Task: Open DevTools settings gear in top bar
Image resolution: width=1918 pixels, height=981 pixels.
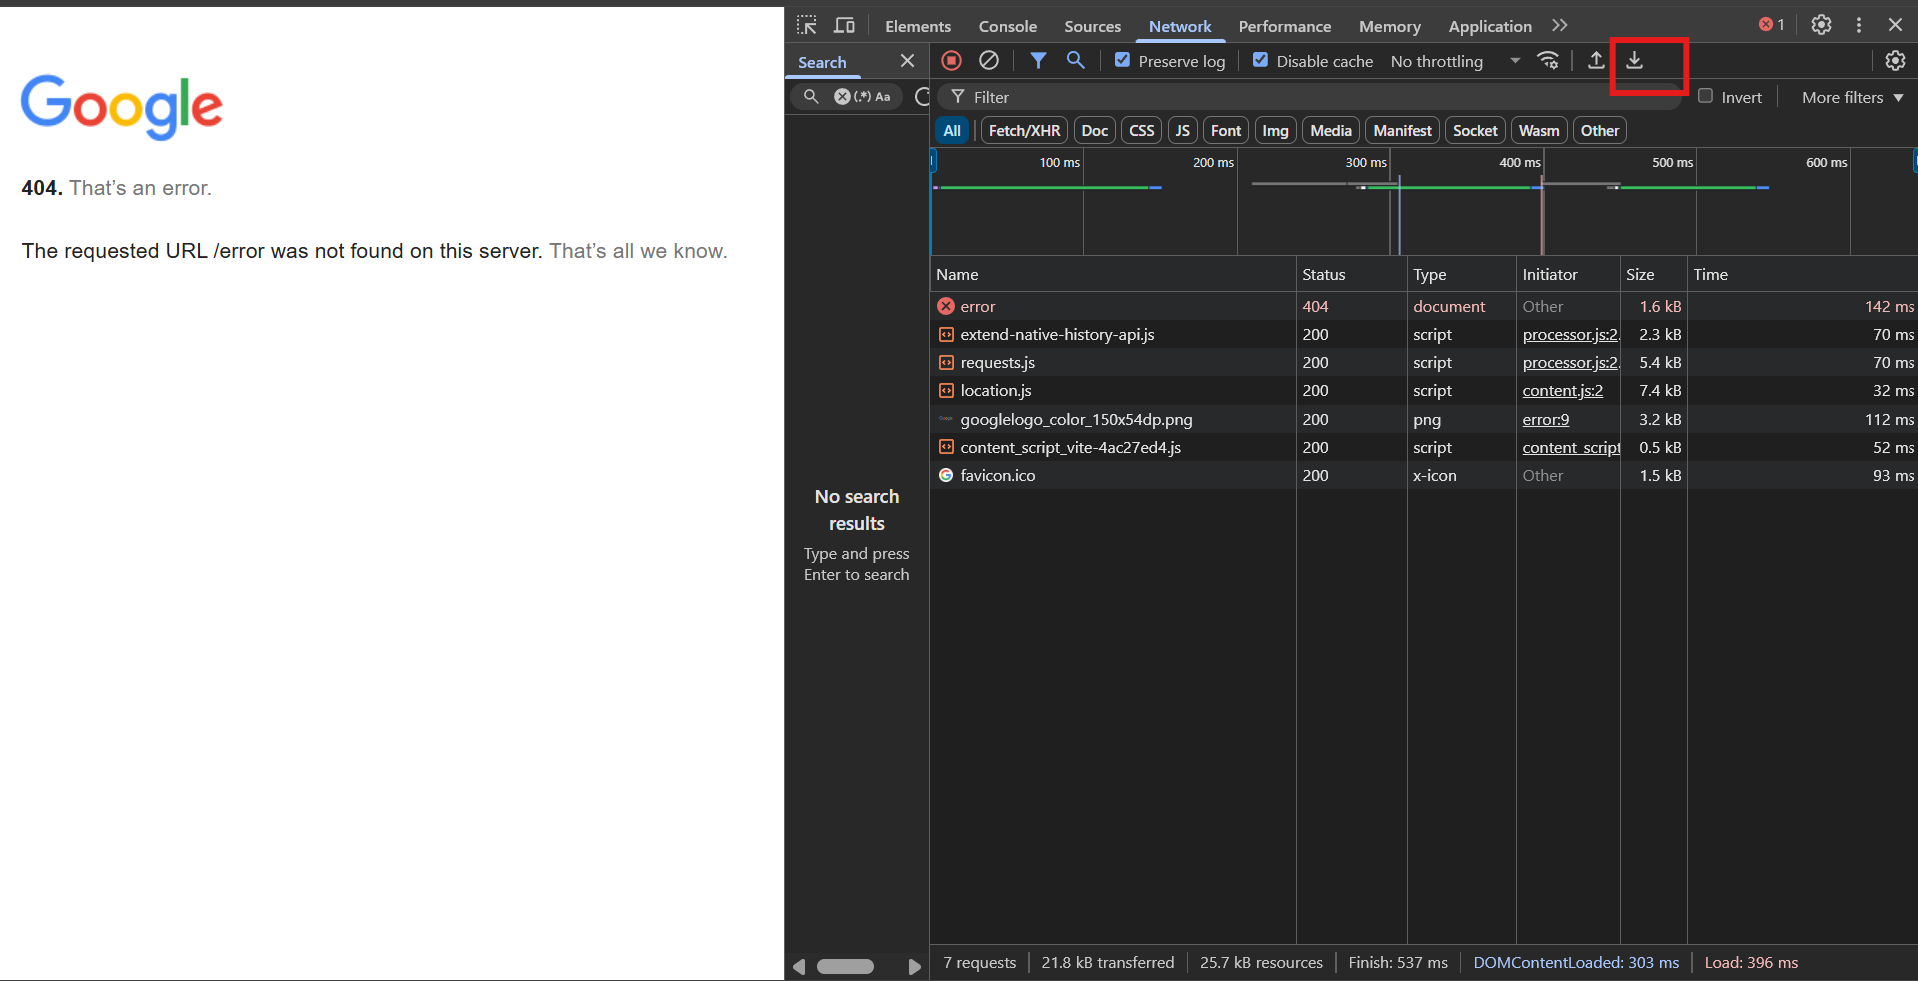Action: (1821, 25)
